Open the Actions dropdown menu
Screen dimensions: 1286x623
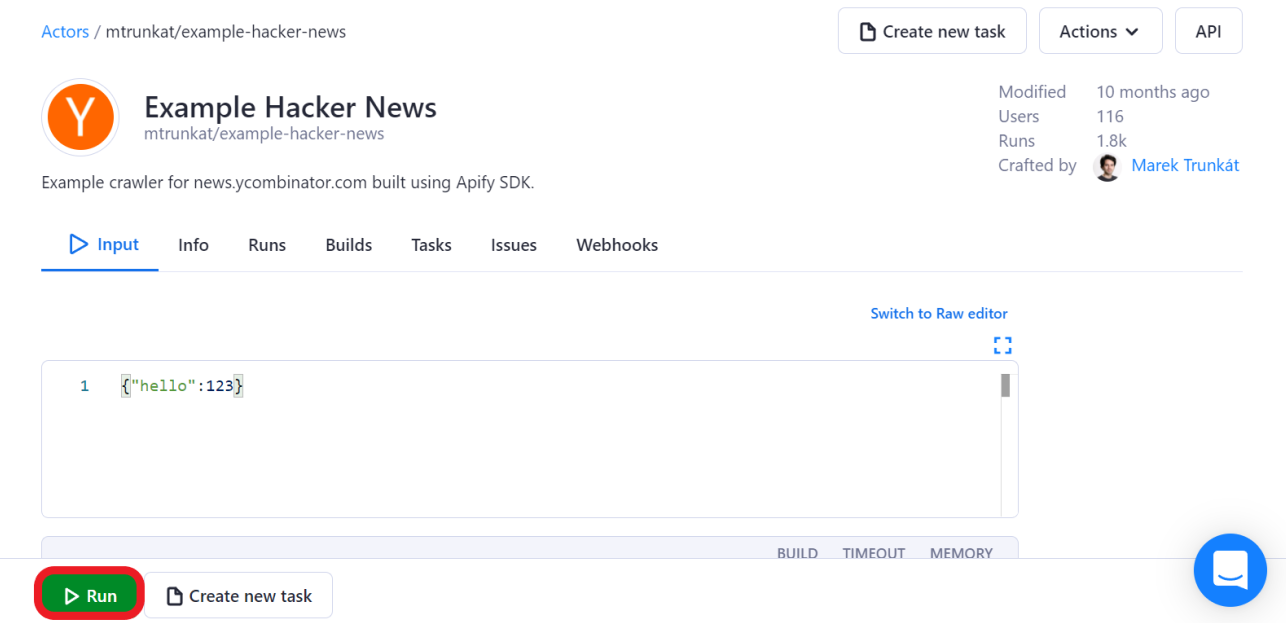pos(1100,31)
